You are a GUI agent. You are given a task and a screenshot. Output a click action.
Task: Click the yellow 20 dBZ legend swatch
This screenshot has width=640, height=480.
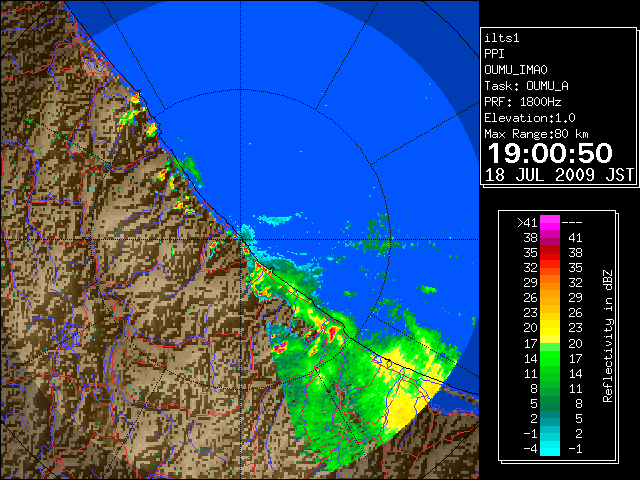550,328
